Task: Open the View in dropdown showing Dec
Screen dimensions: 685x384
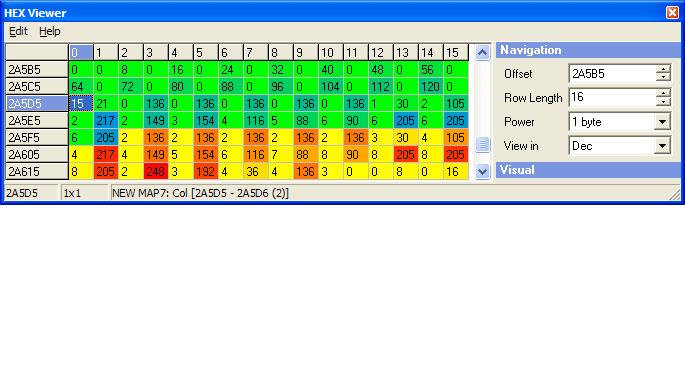Action: click(662, 146)
